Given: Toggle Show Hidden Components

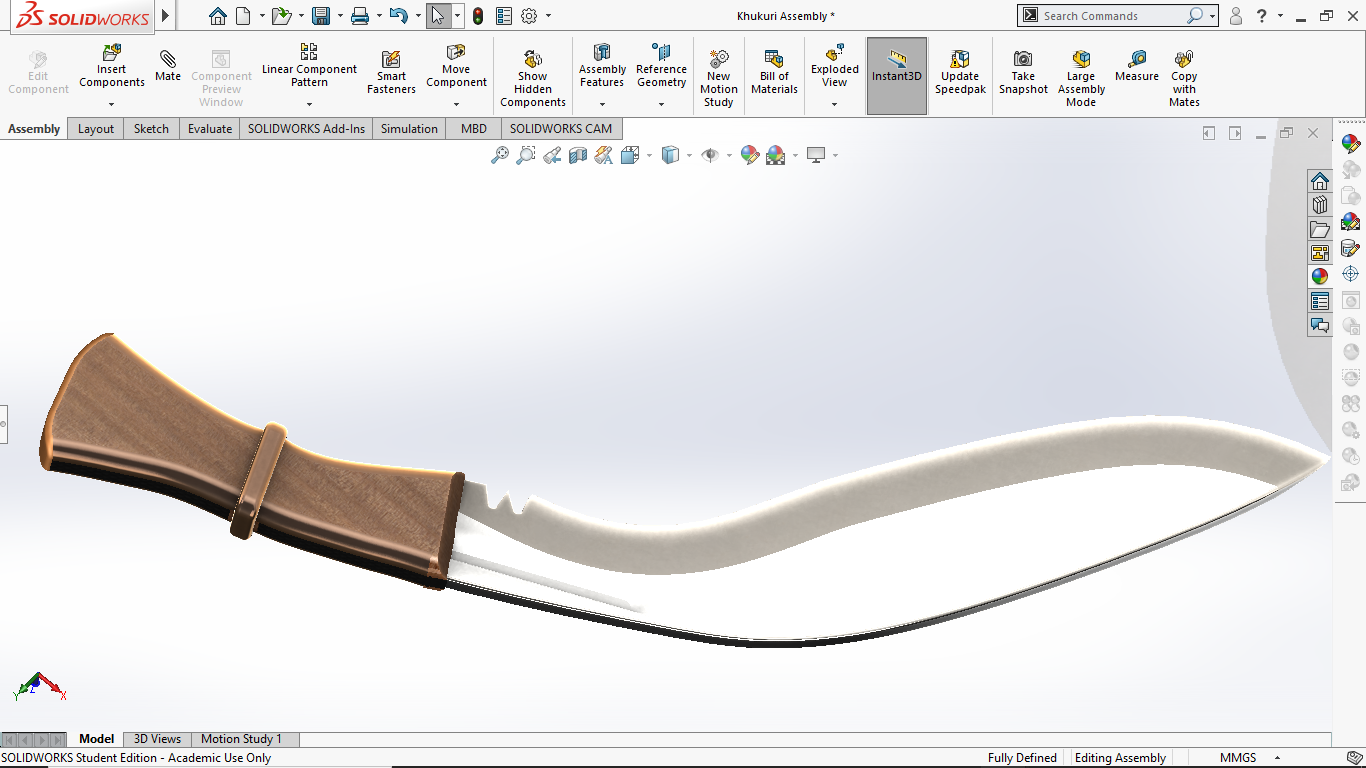Looking at the screenshot, I should click(x=532, y=77).
